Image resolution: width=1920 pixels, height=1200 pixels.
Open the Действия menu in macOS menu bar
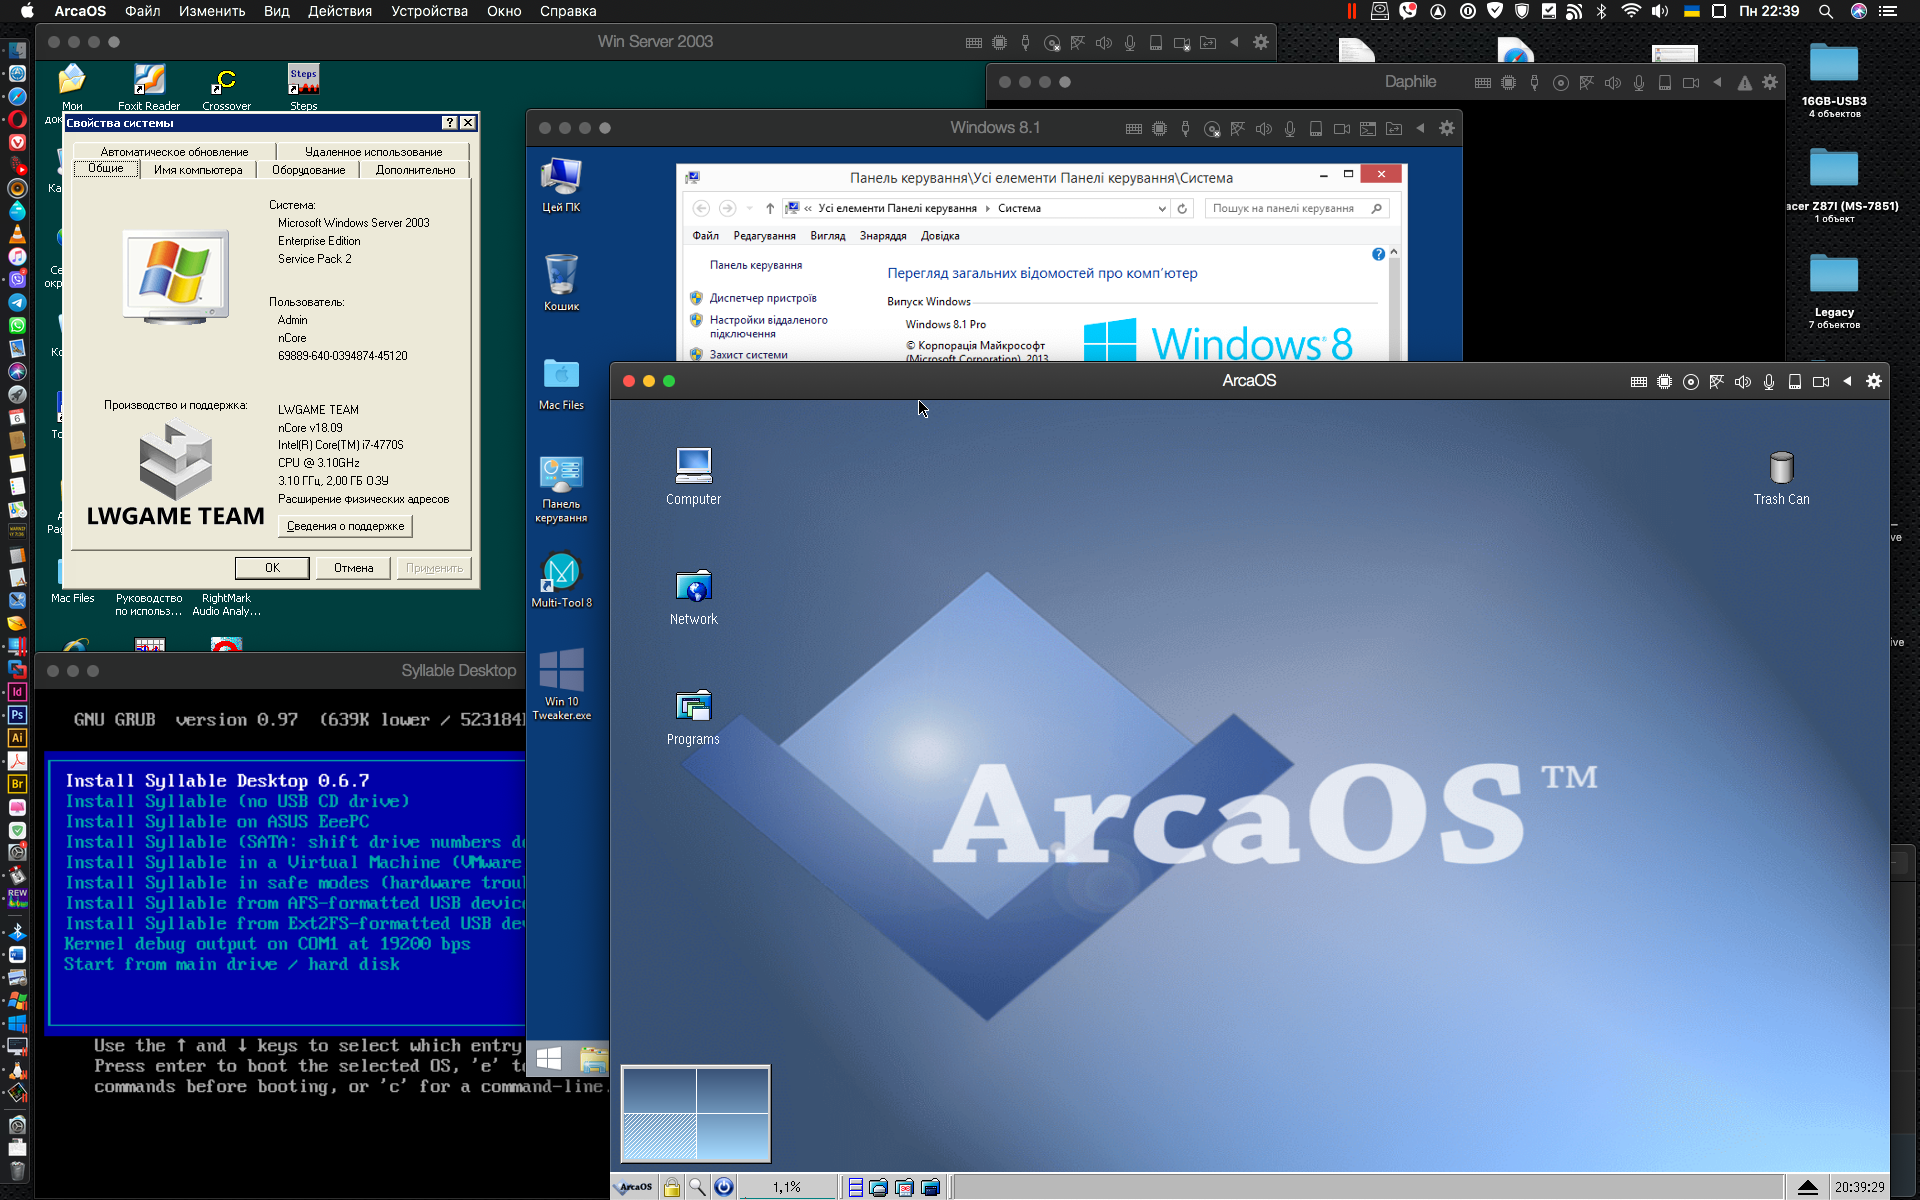pos(339,11)
